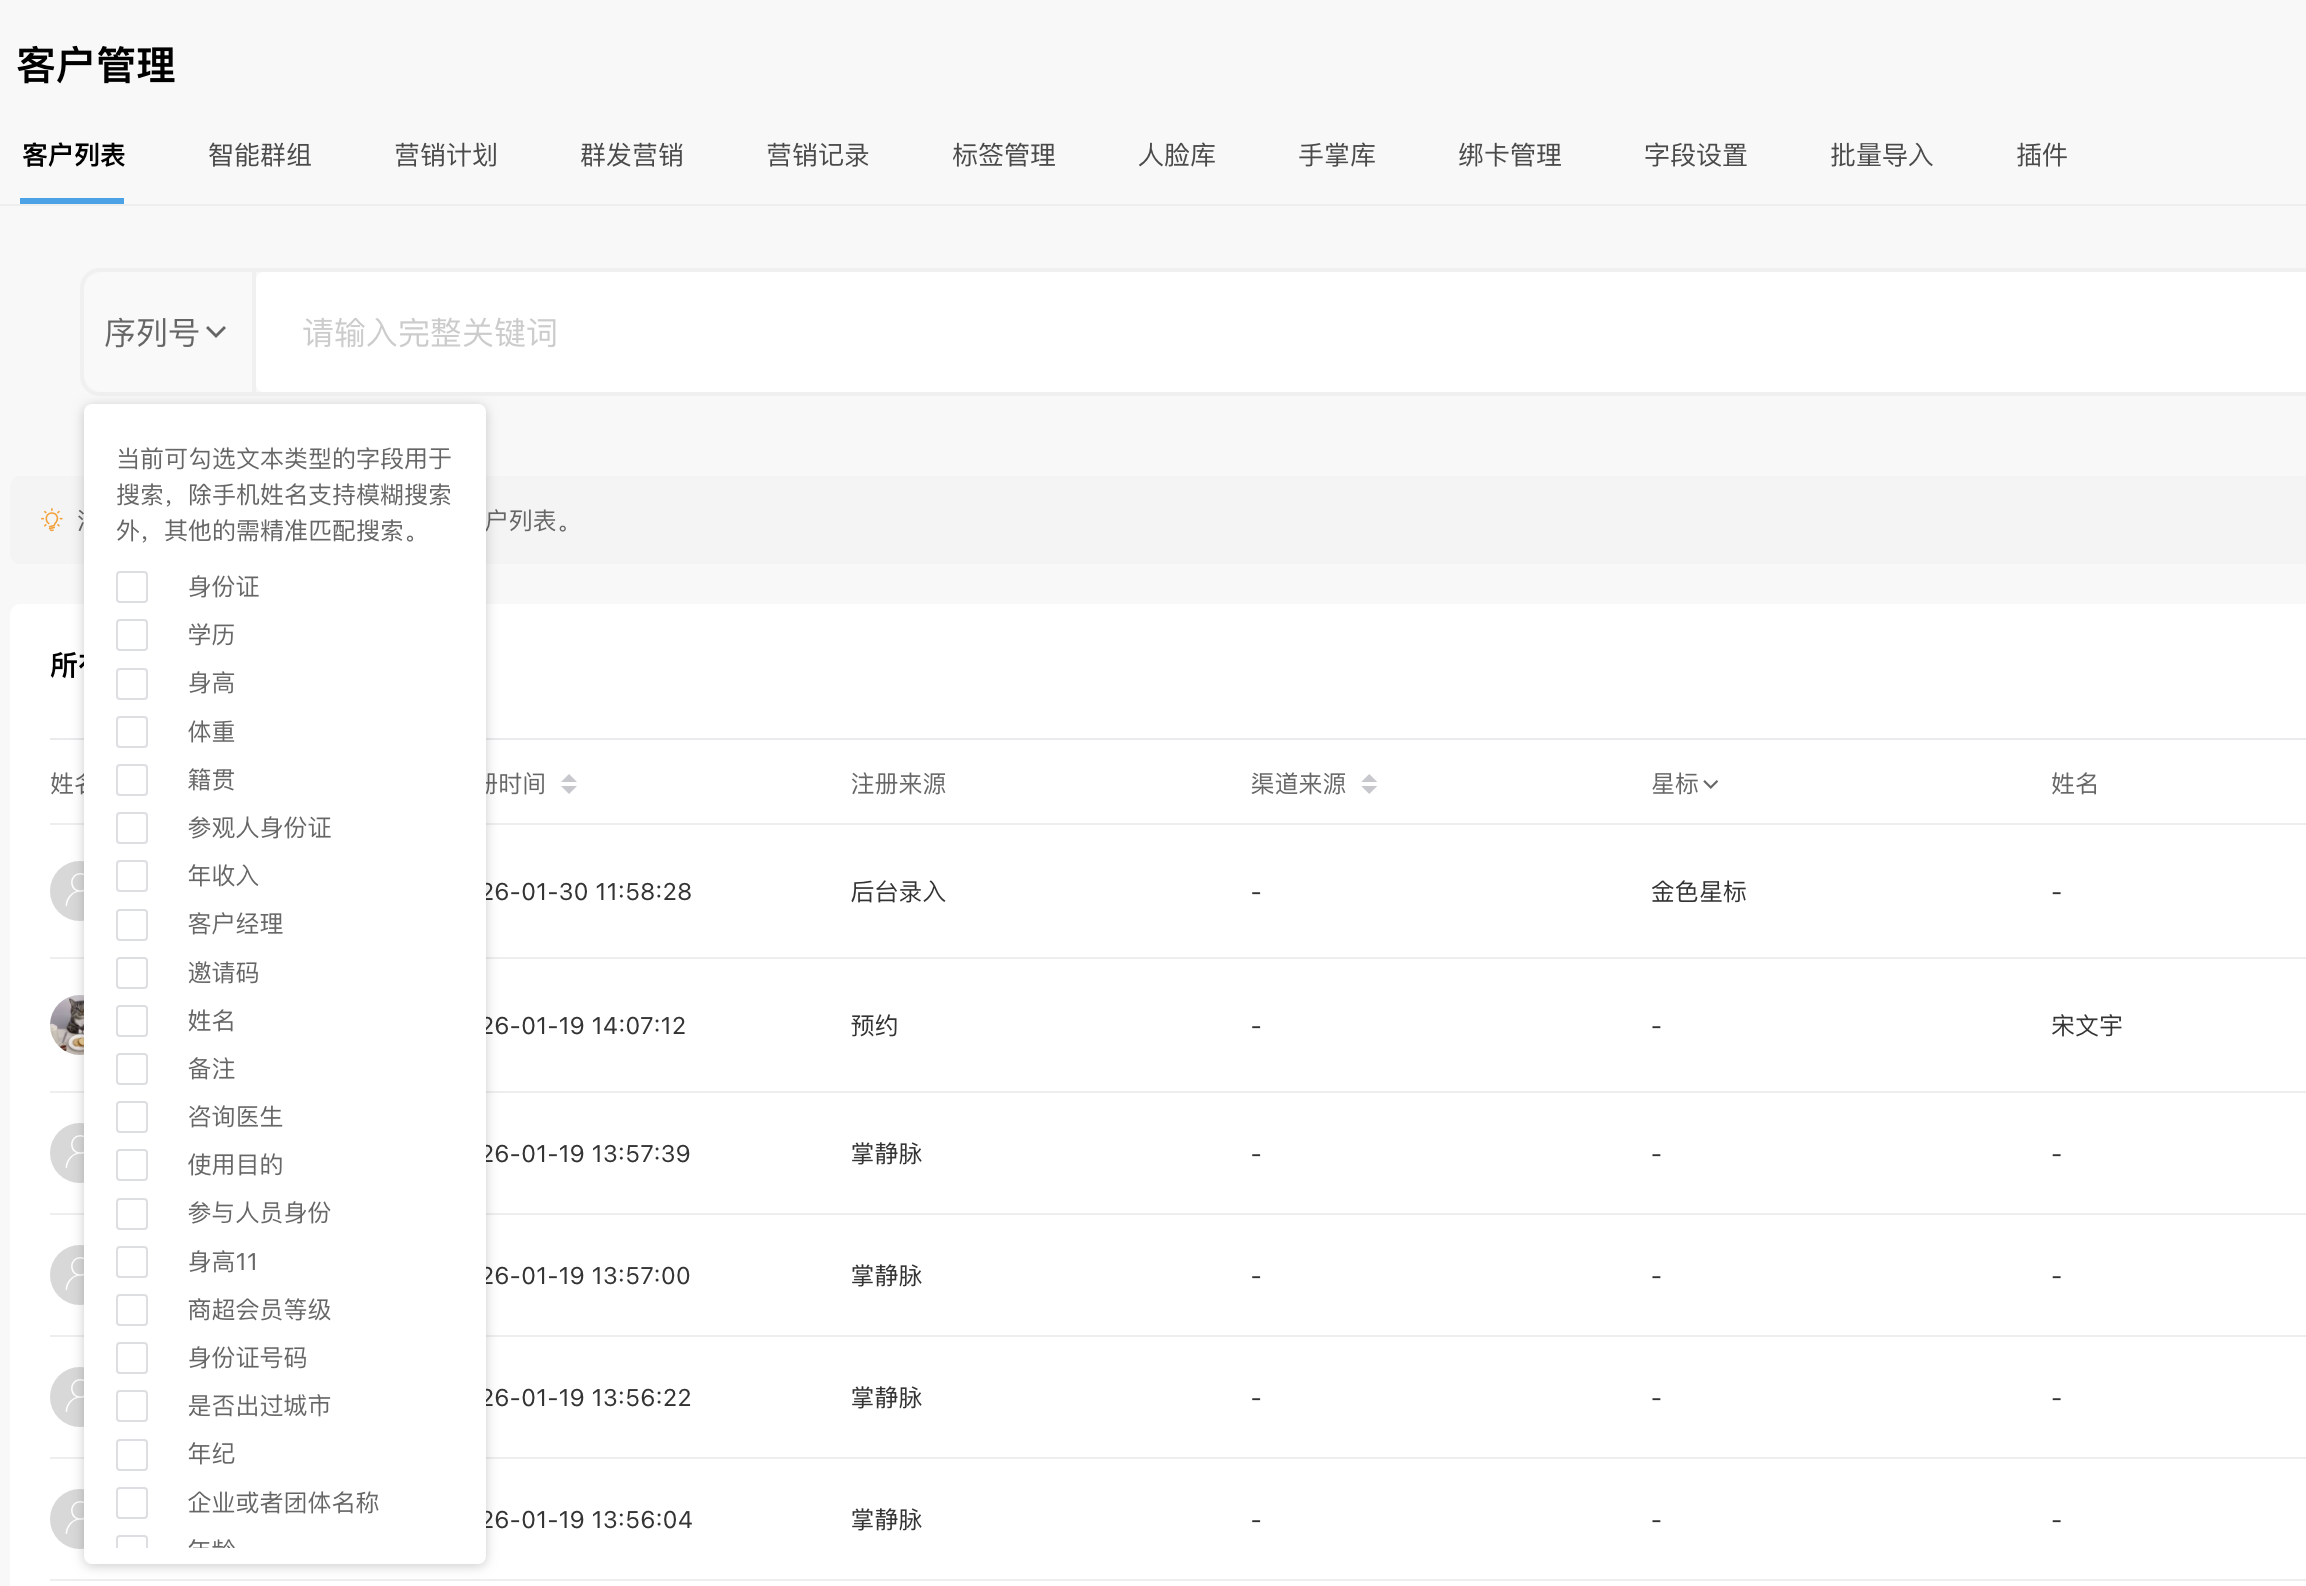Click the third row's gray avatar

69,1152
